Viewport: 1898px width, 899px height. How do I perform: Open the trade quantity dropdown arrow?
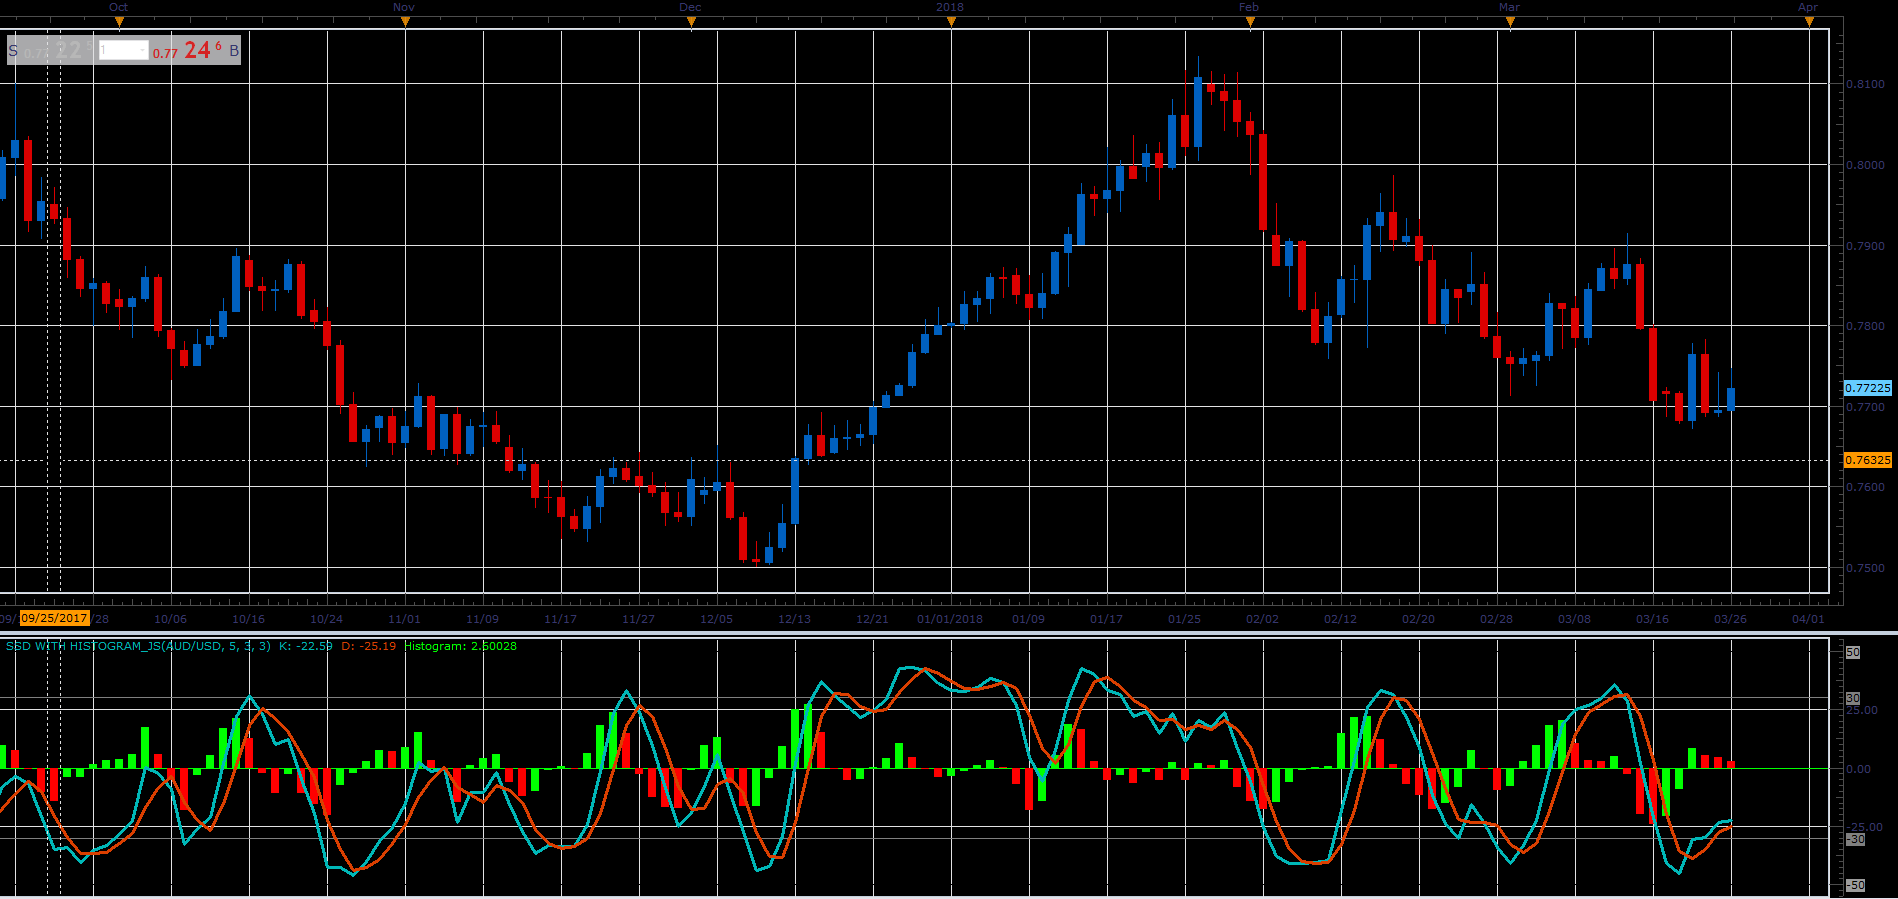tap(143, 50)
